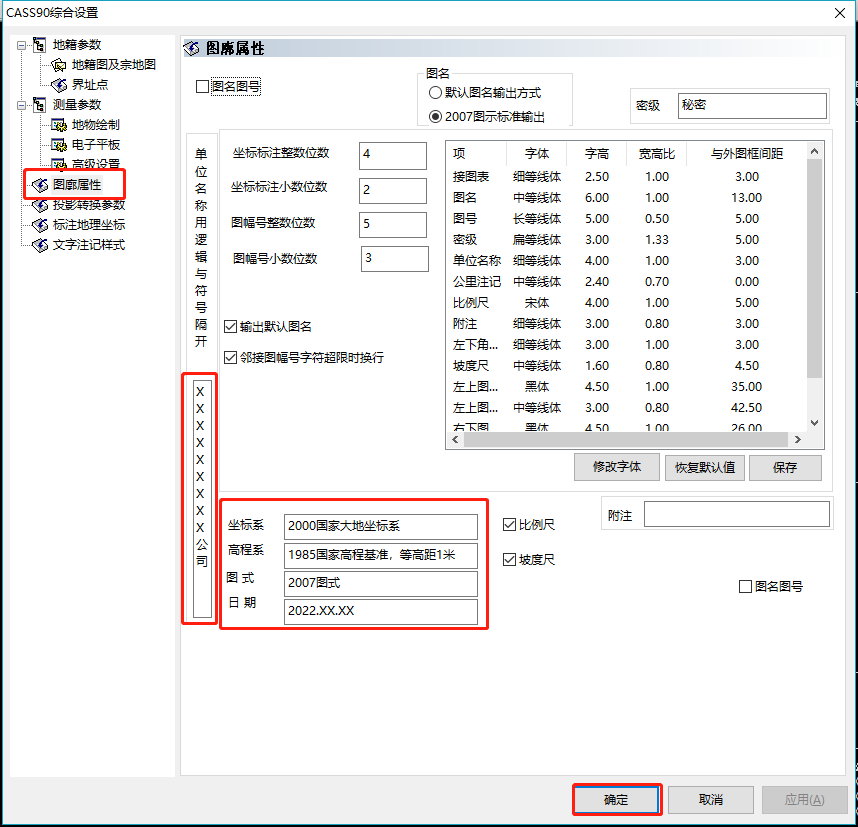Select the 地物绘制 gear icon
This screenshot has width=858, height=827.
click(58, 124)
